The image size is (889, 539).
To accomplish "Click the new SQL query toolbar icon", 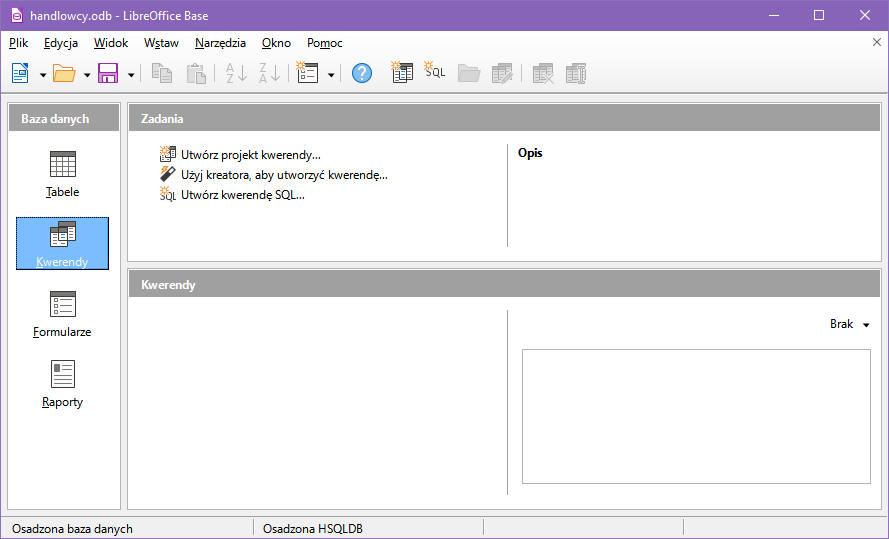I will [435, 73].
